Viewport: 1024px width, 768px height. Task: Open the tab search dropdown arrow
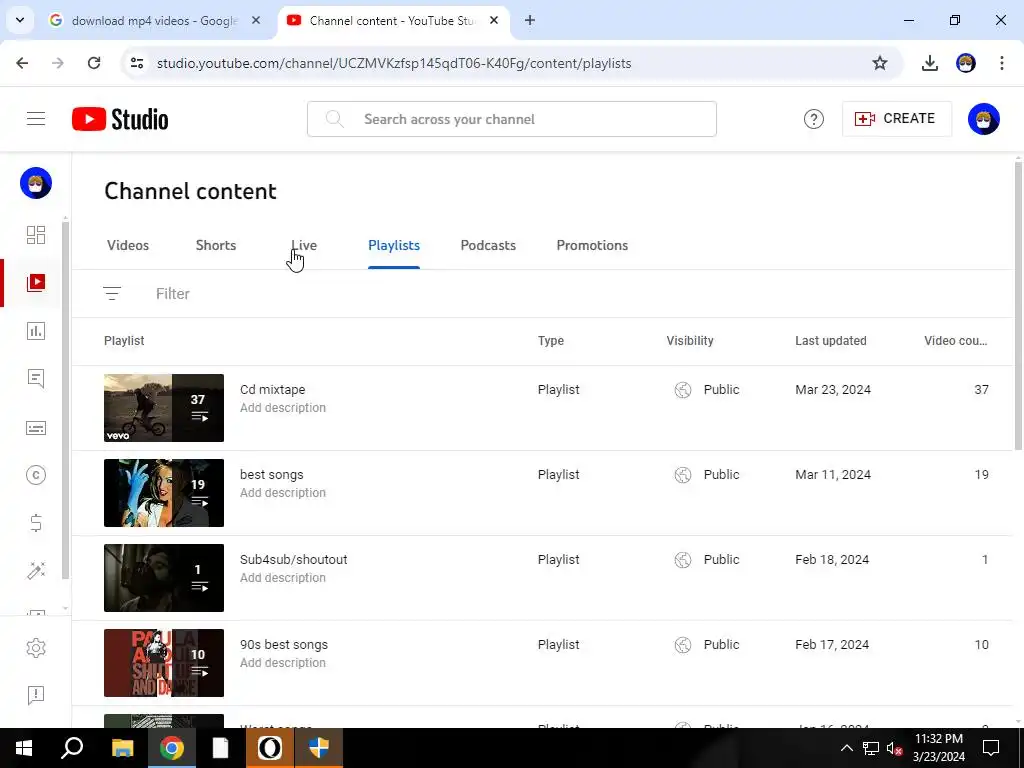[x=20, y=20]
